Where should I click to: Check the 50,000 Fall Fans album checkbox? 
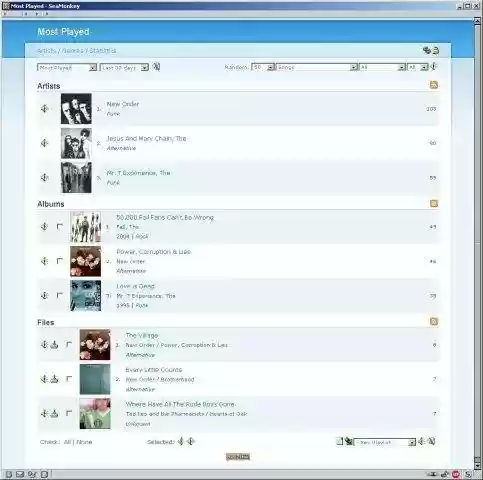tap(60, 227)
